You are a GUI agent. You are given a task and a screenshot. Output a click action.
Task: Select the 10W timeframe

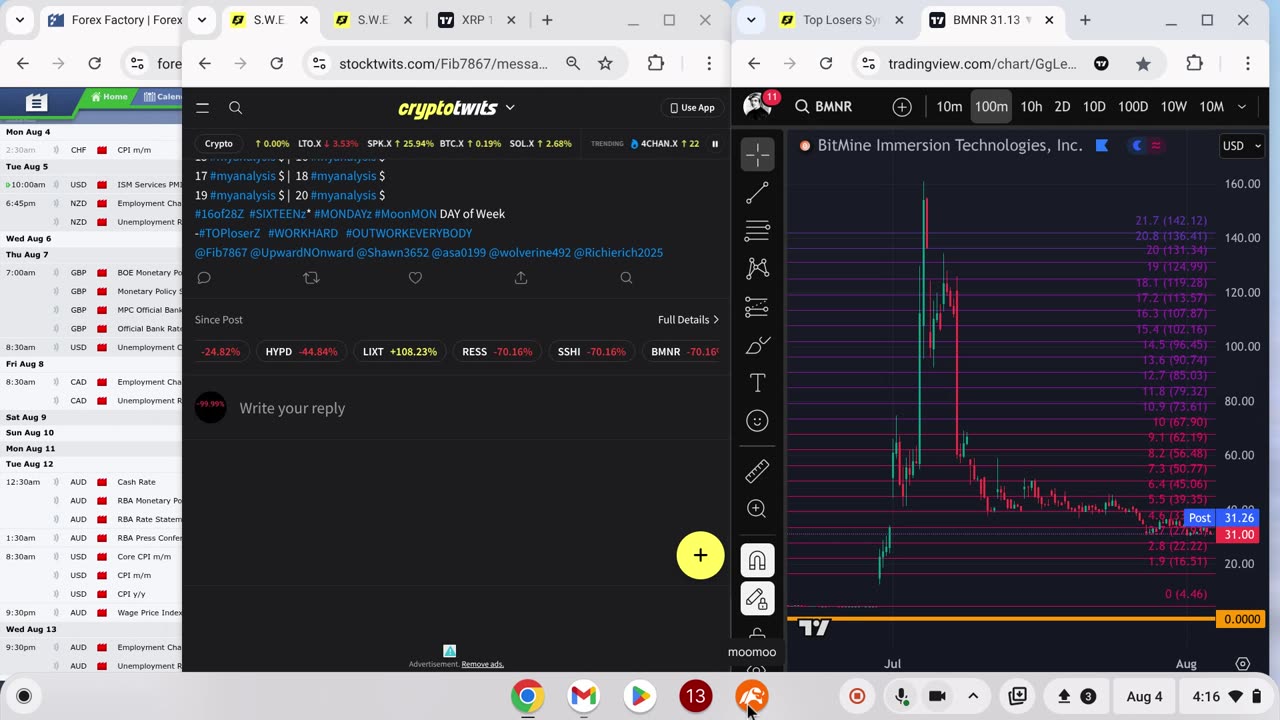[1174, 107]
